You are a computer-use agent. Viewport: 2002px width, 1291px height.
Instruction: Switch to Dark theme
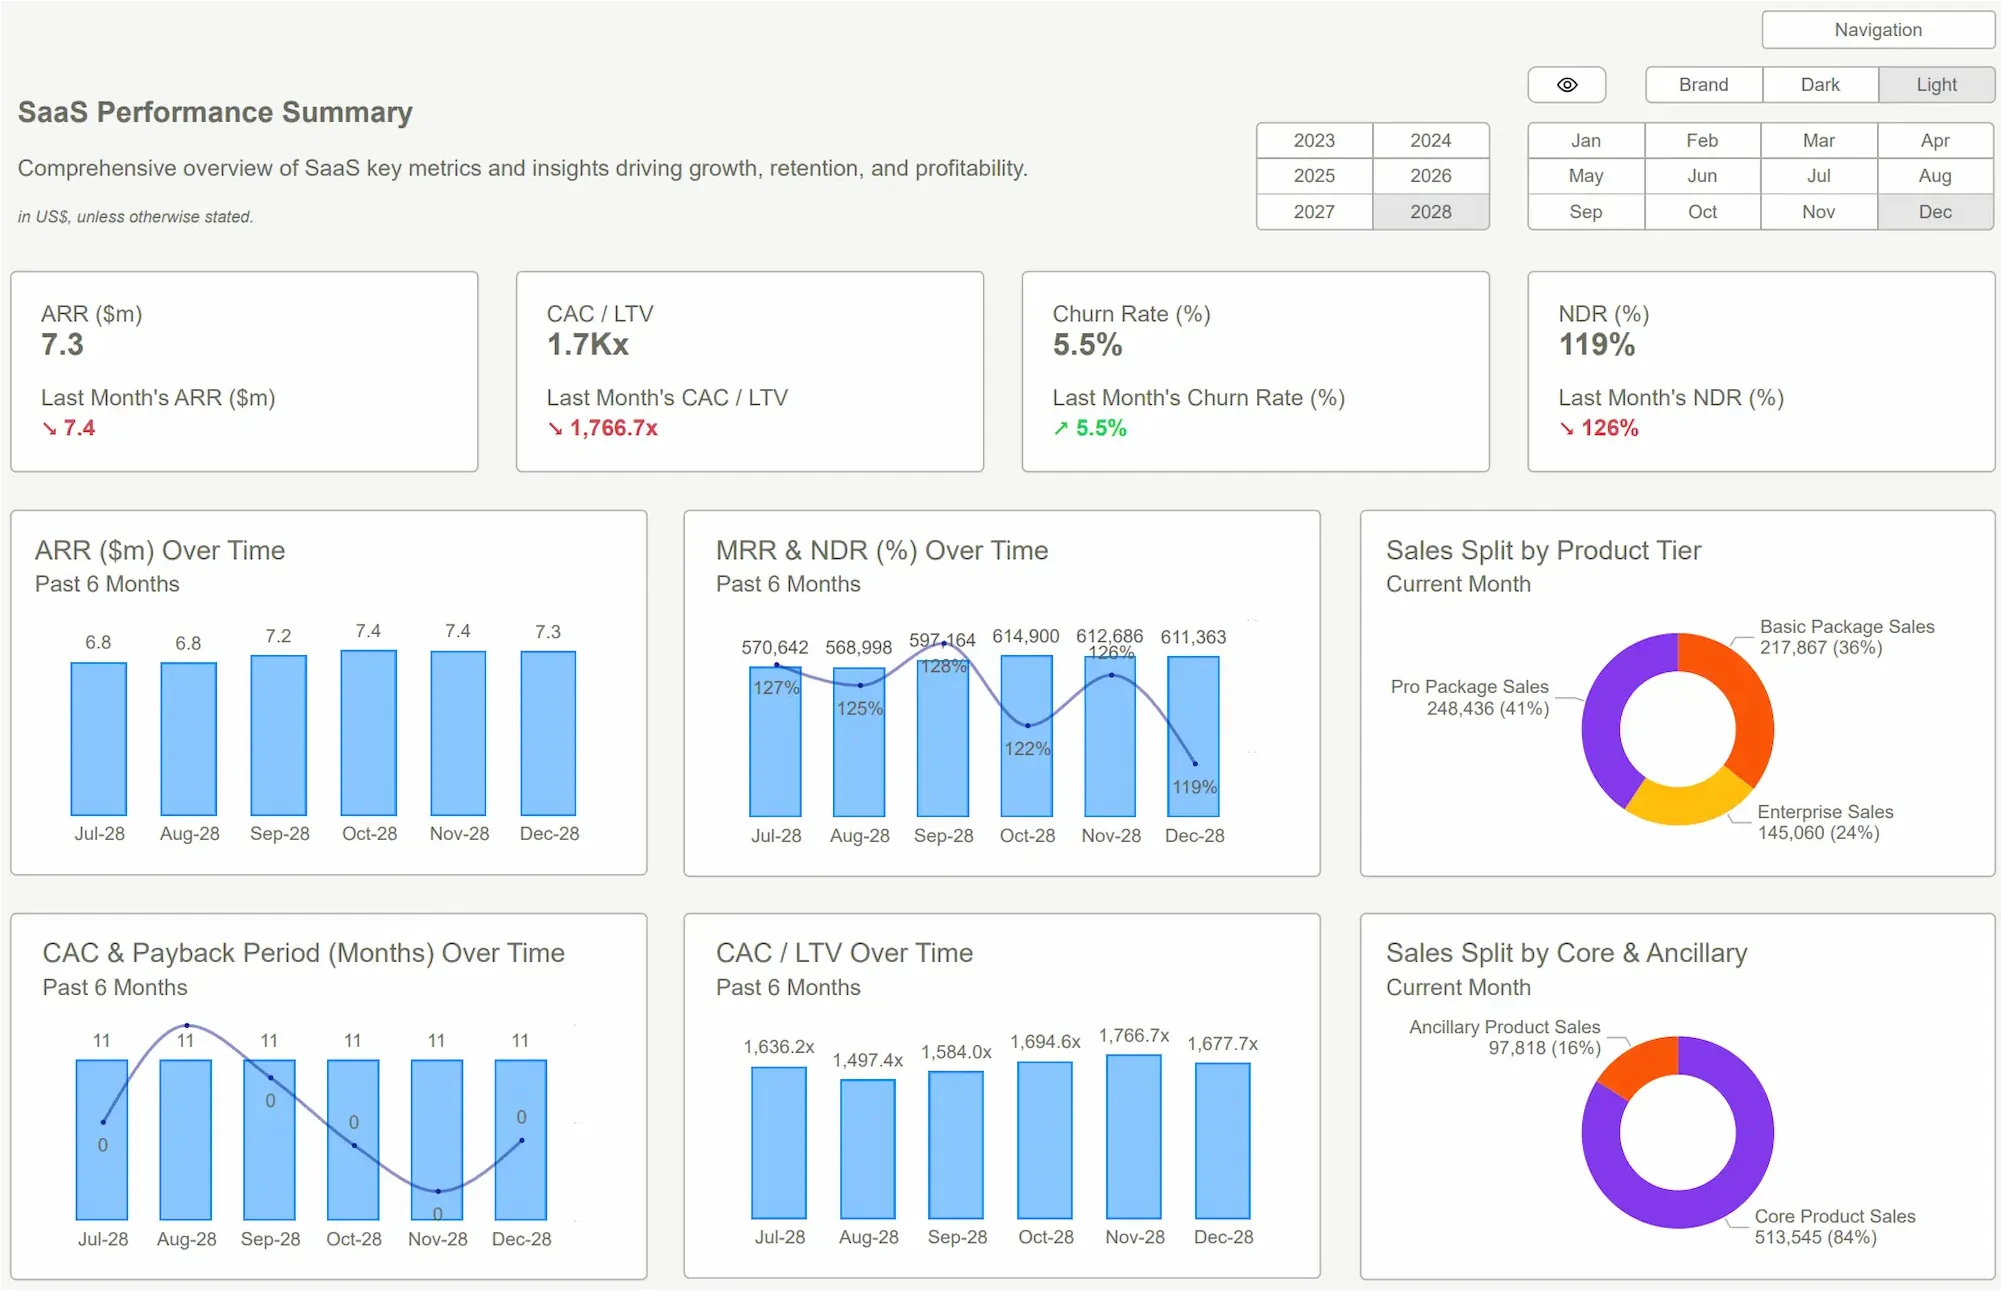[x=1819, y=84]
